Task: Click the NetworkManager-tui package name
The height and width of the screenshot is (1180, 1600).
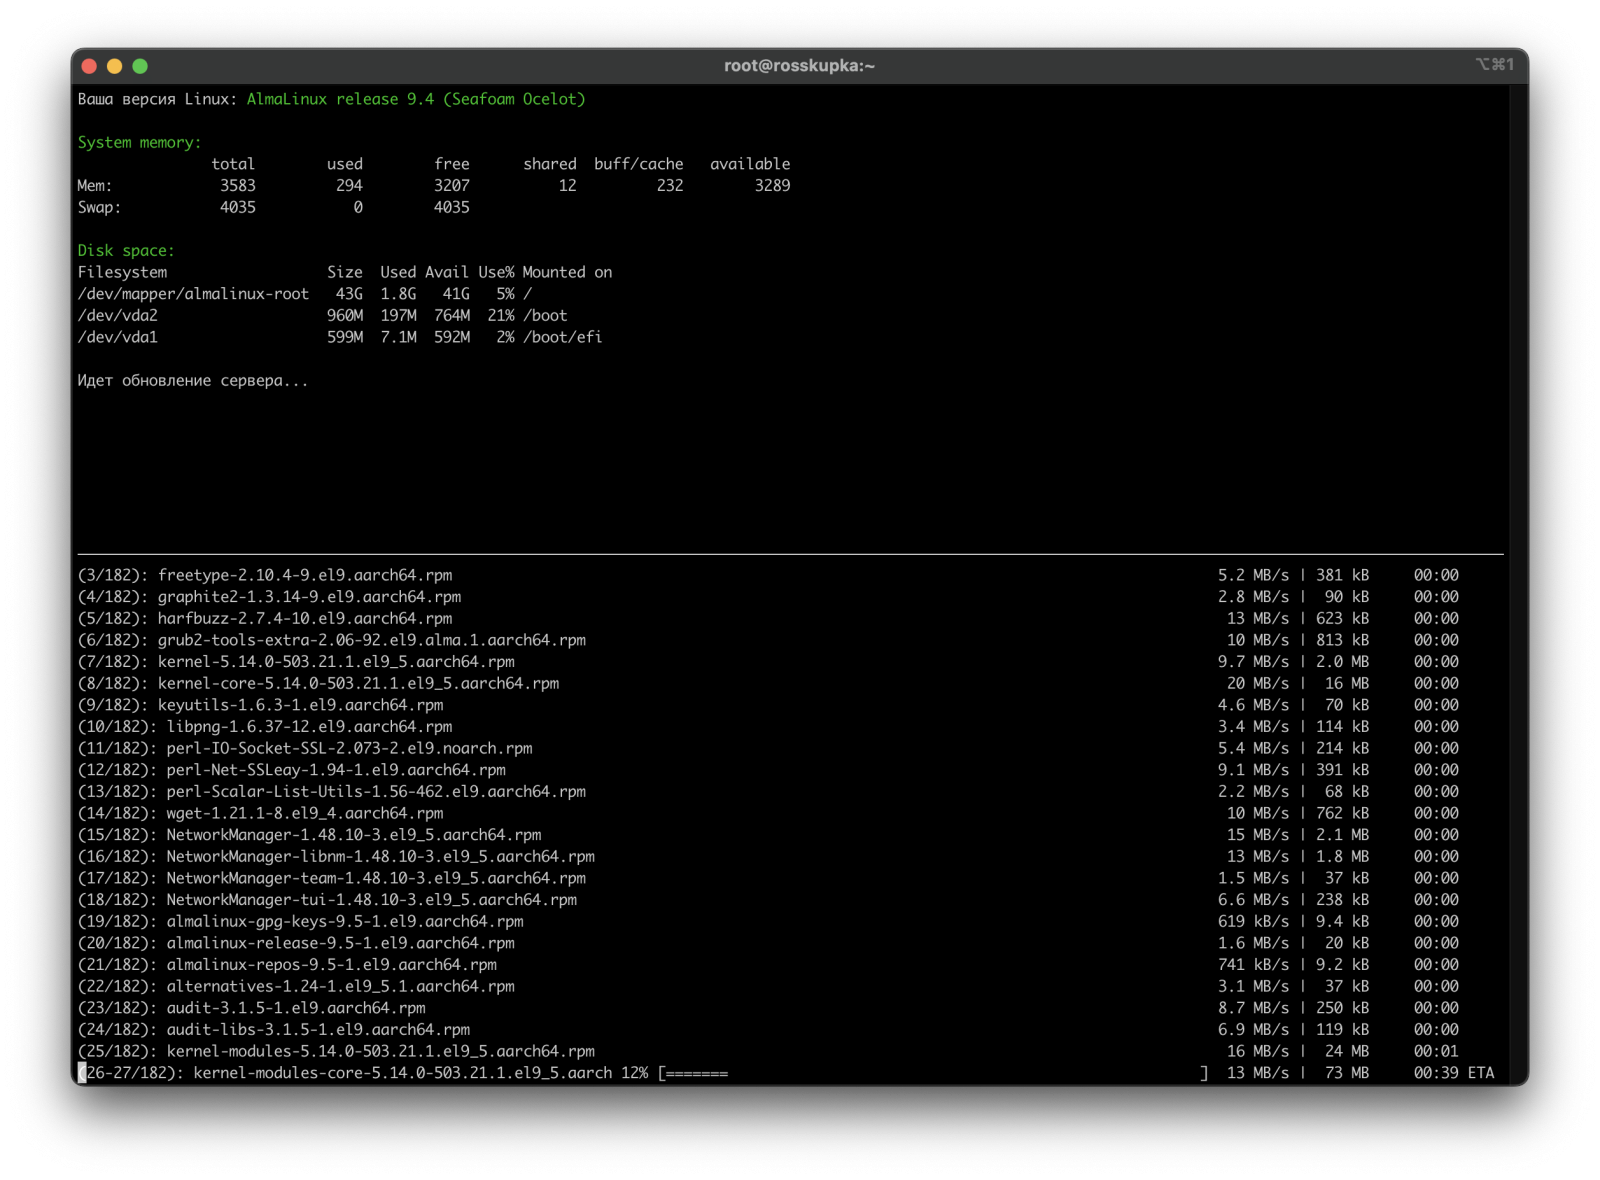Action: click(x=372, y=900)
